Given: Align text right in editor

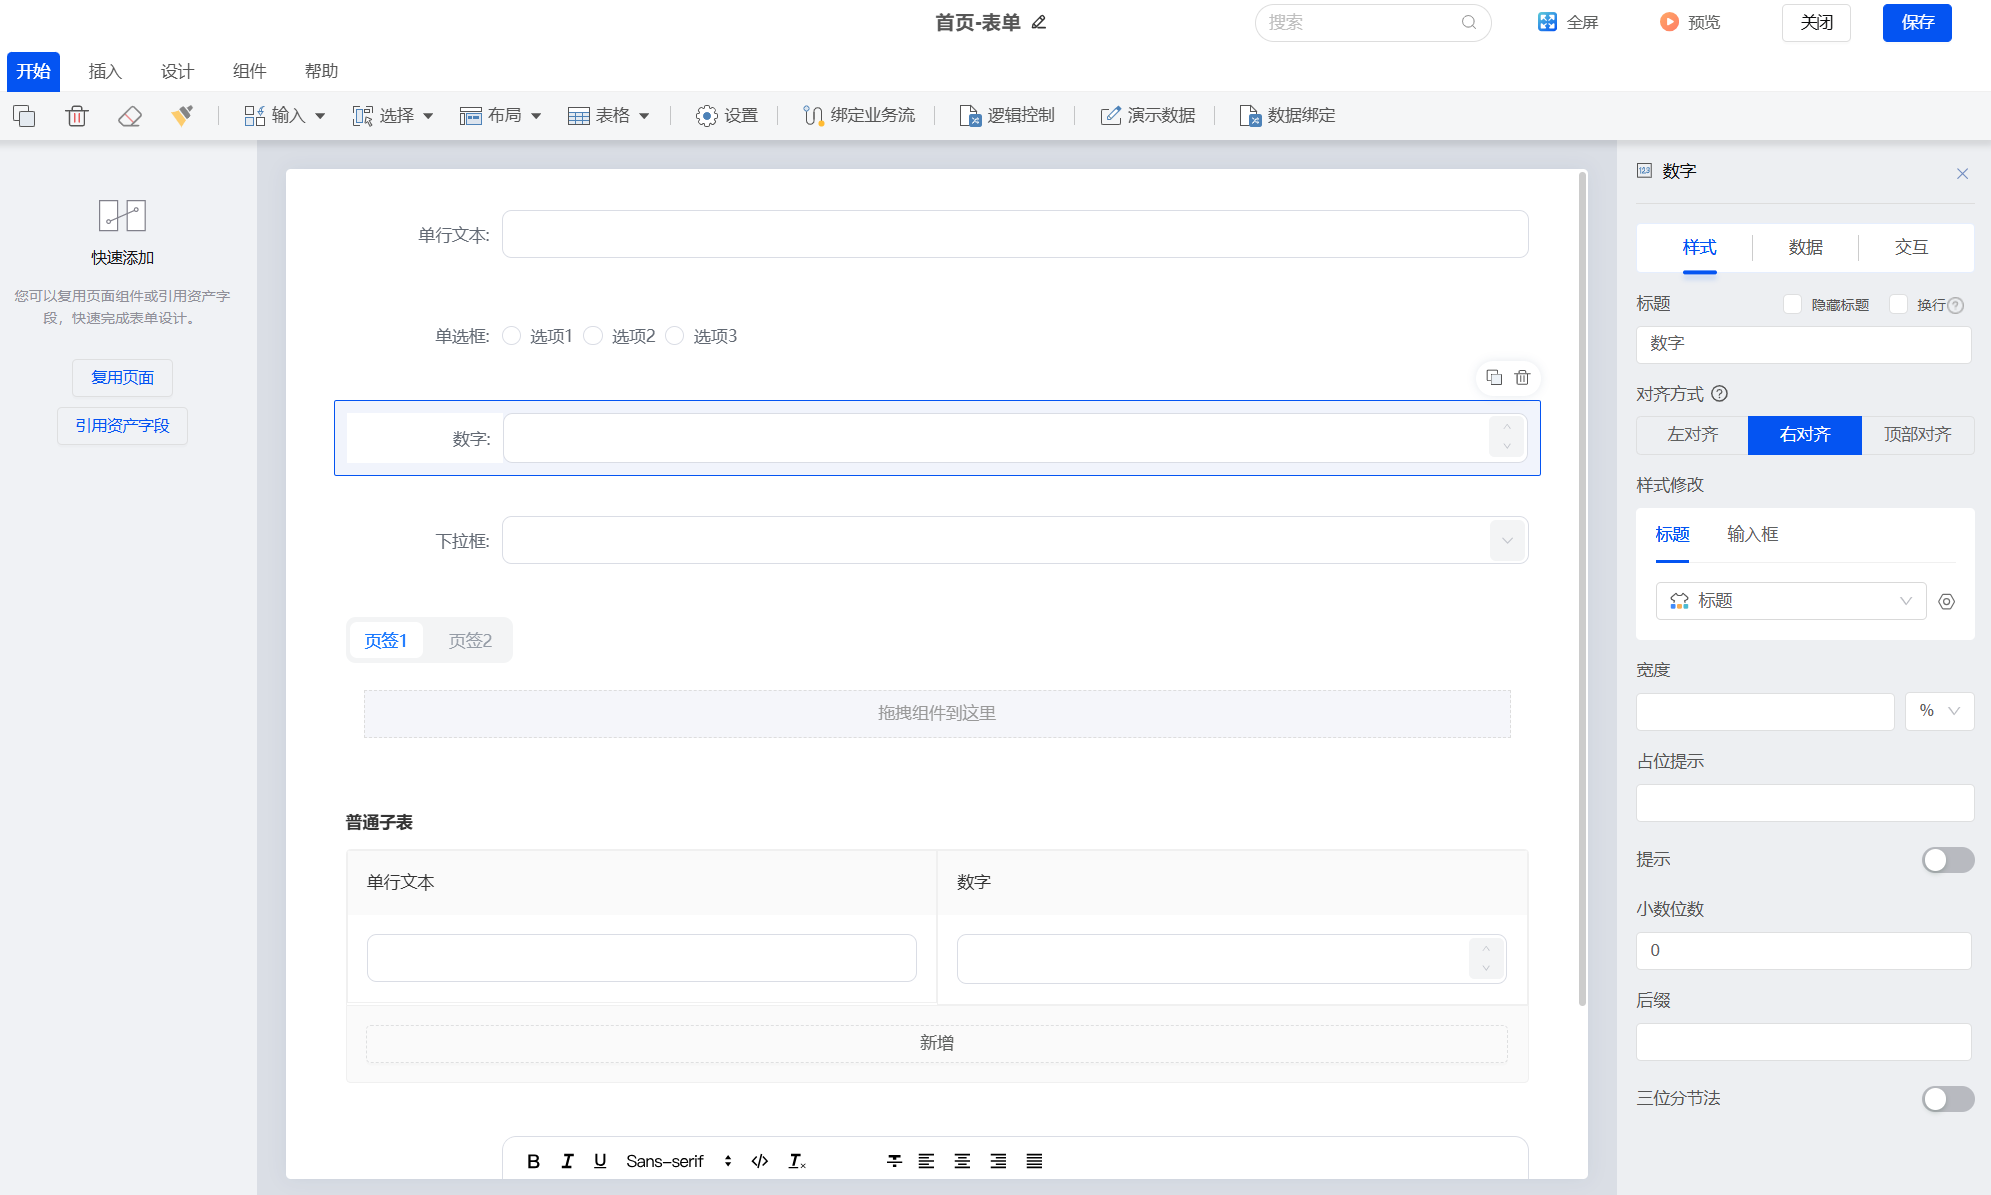Looking at the screenshot, I should click(998, 1161).
